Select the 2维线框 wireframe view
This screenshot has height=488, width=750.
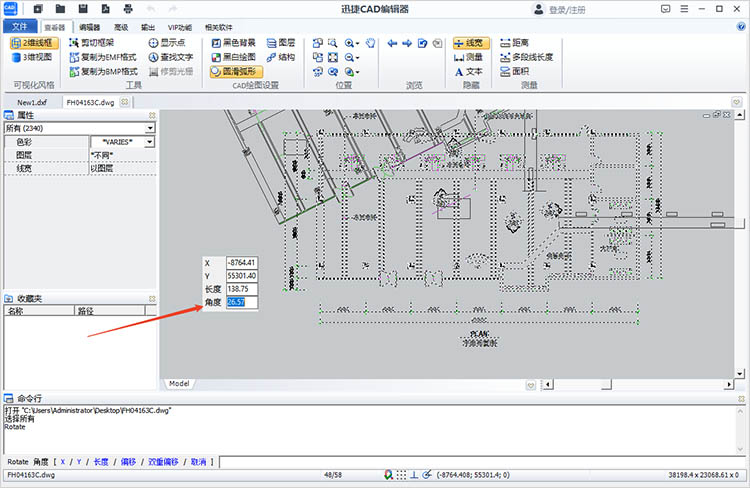point(34,43)
